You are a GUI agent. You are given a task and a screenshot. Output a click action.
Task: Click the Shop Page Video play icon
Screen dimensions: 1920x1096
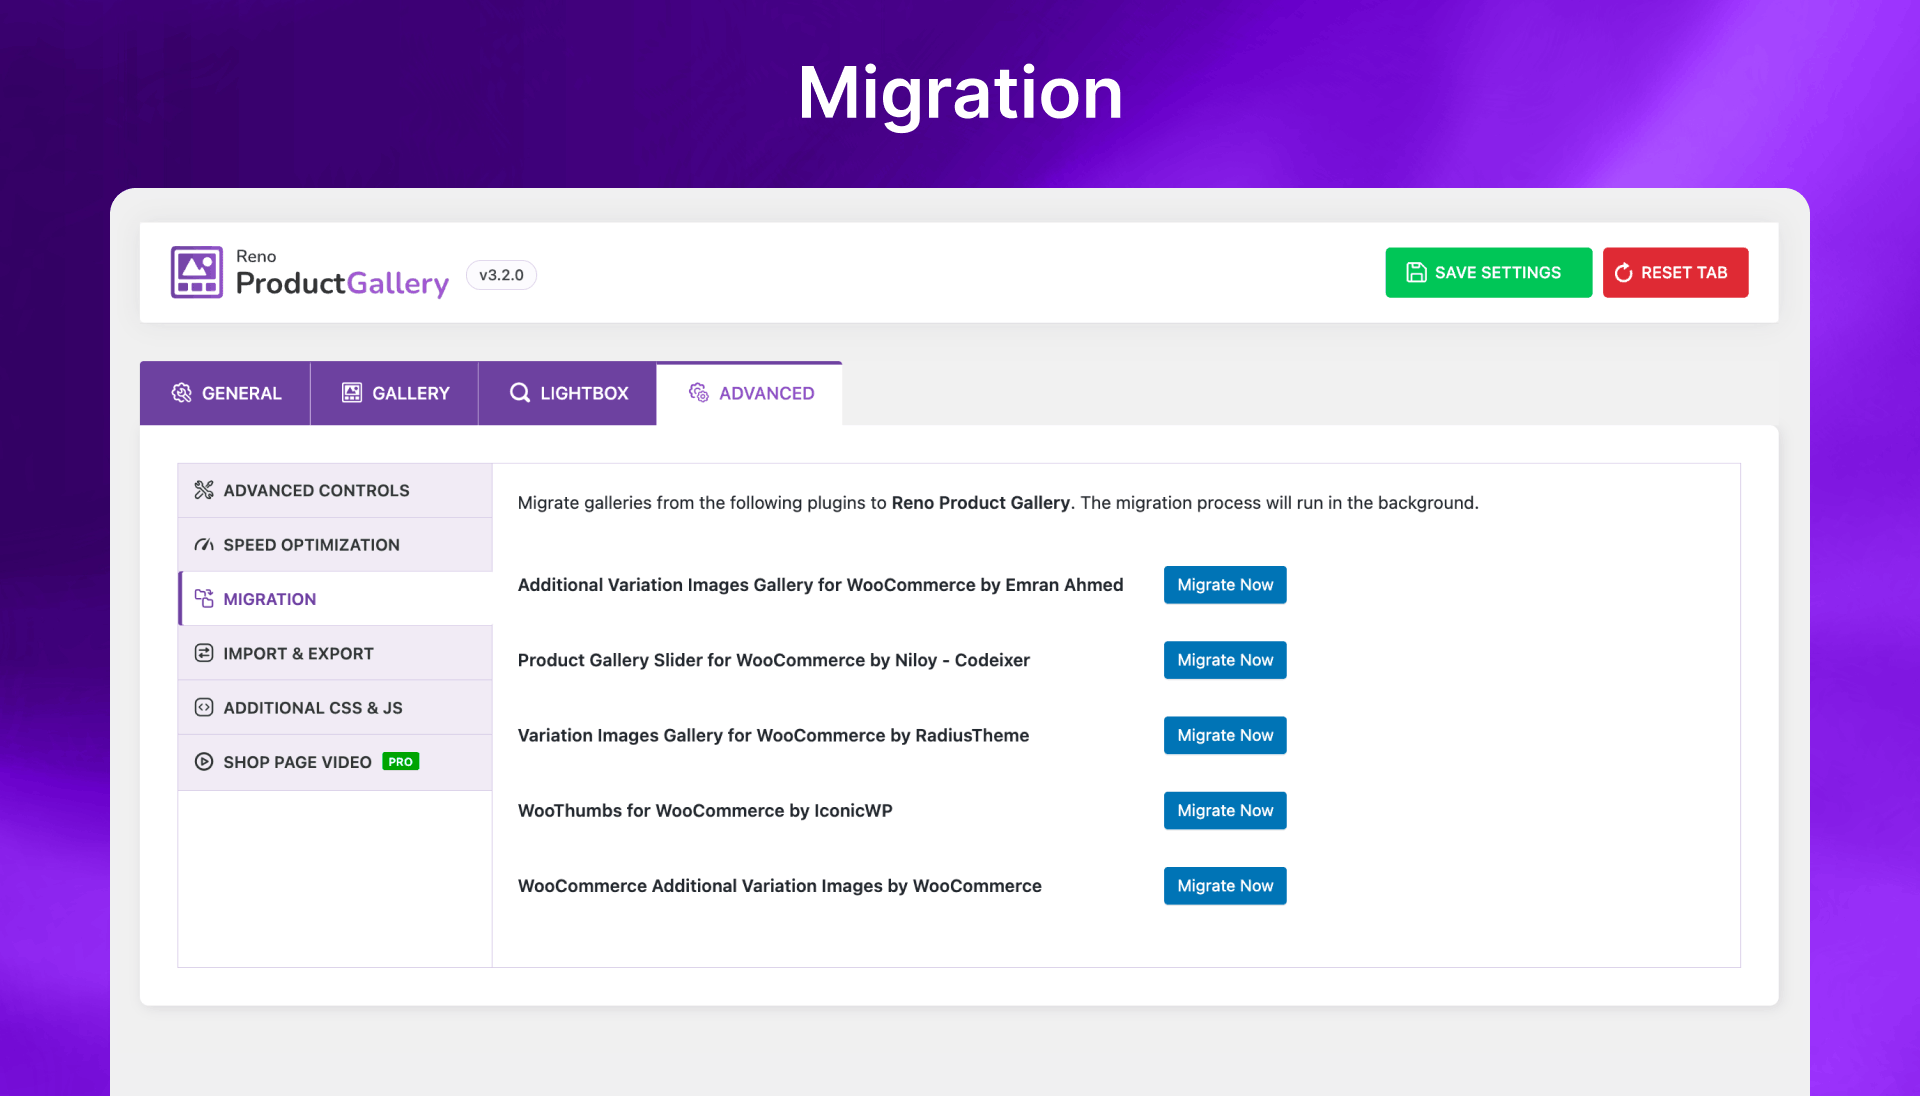point(204,761)
